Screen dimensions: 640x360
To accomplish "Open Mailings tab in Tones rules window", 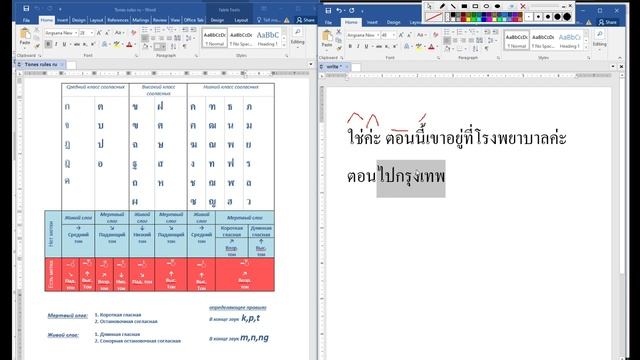I will click(x=140, y=20).
